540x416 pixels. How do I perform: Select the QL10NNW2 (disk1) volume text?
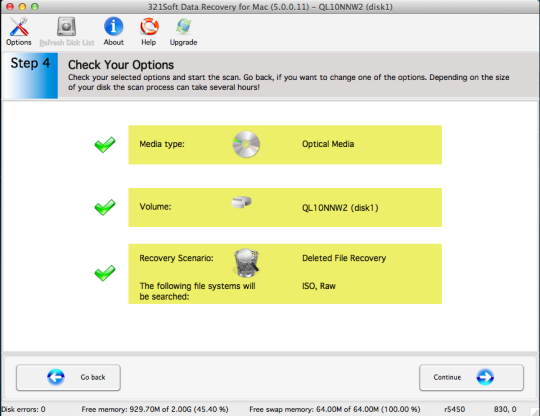pyautogui.click(x=340, y=208)
